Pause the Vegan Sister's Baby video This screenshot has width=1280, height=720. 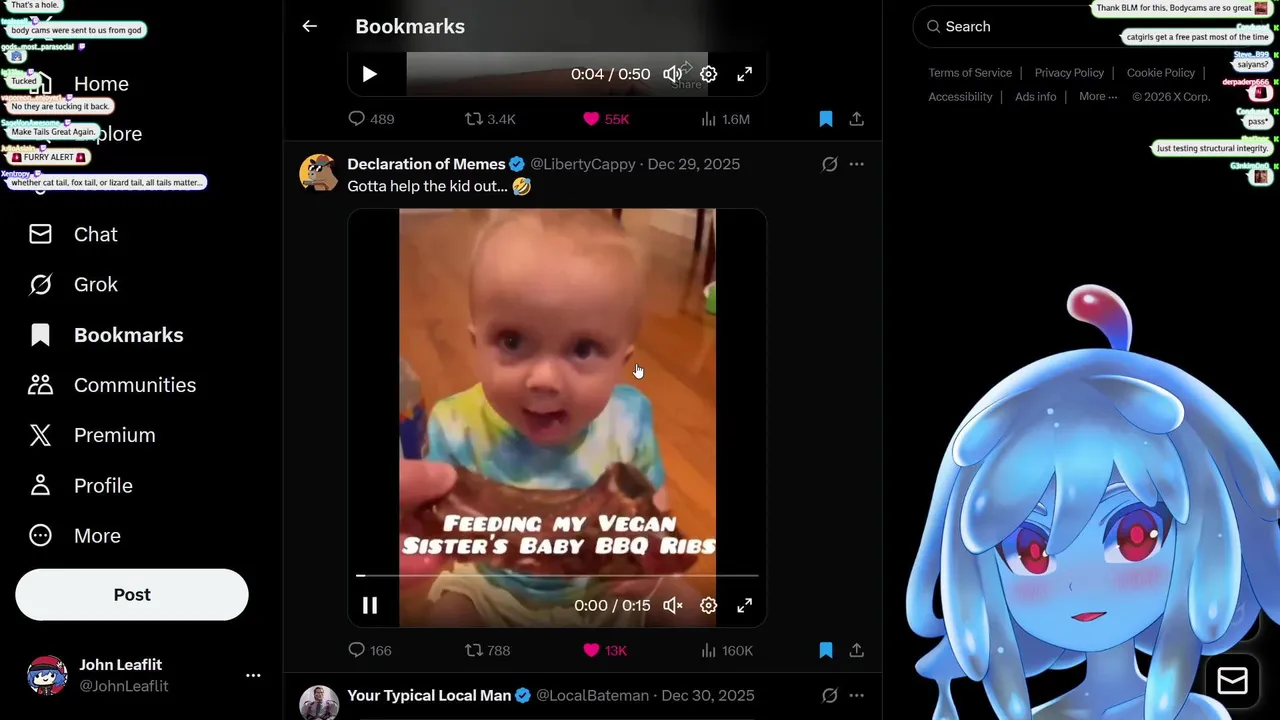click(370, 605)
